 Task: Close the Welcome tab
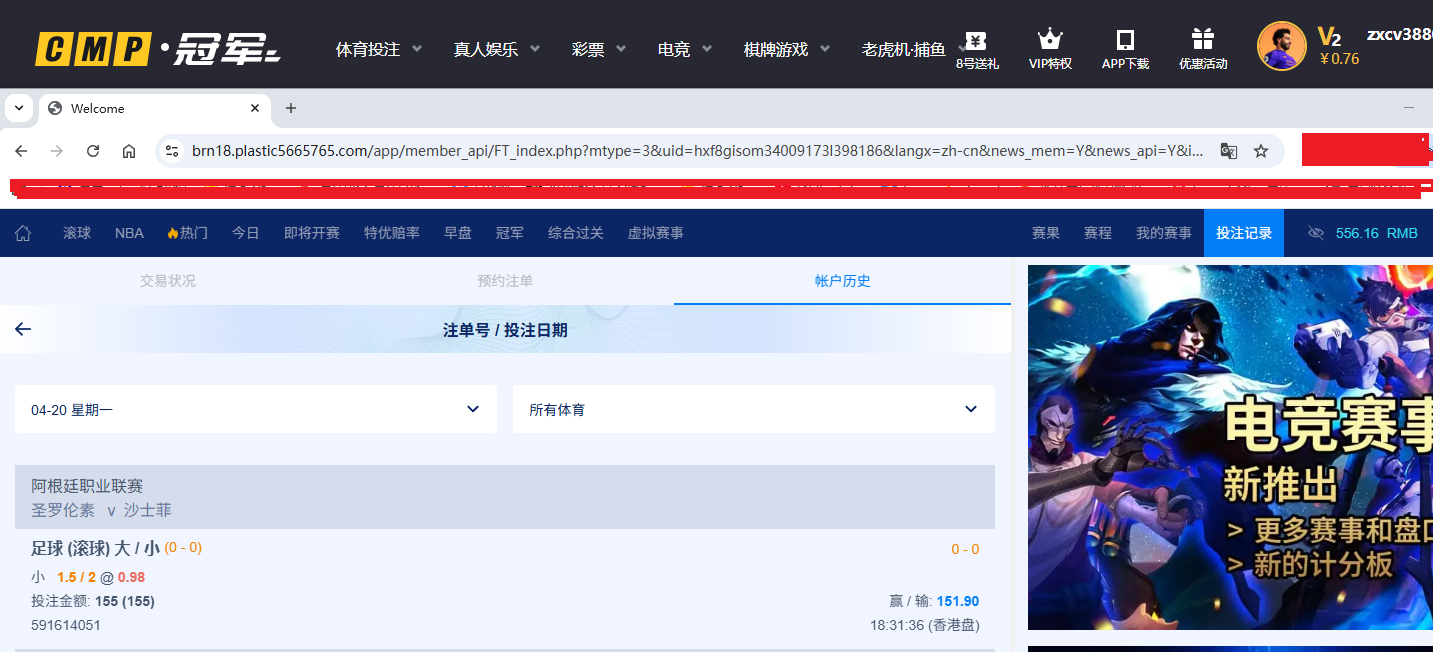255,108
